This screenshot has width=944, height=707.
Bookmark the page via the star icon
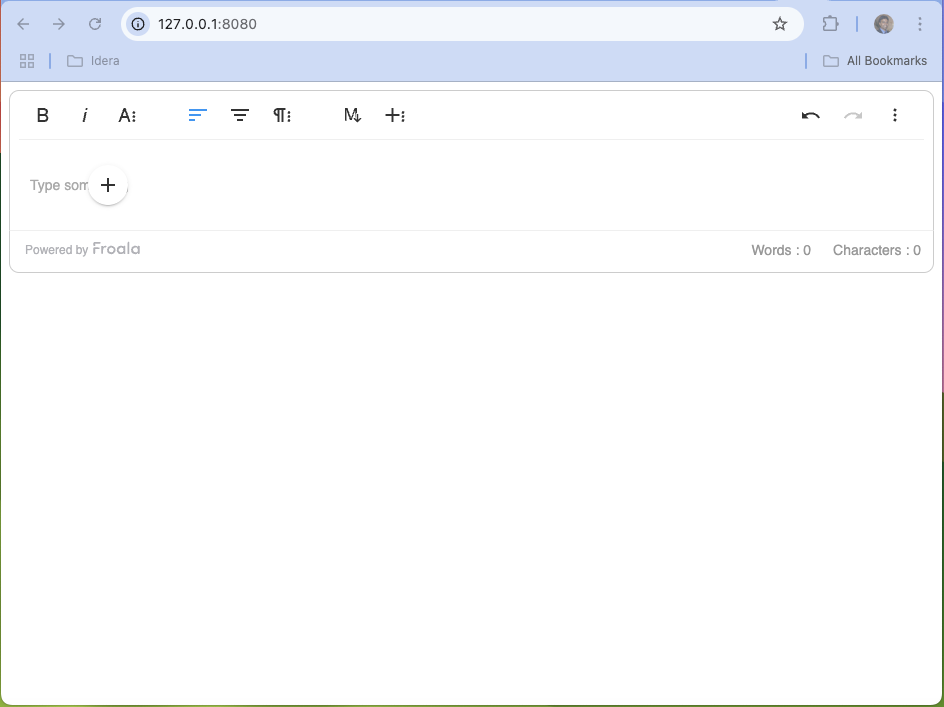click(x=779, y=23)
